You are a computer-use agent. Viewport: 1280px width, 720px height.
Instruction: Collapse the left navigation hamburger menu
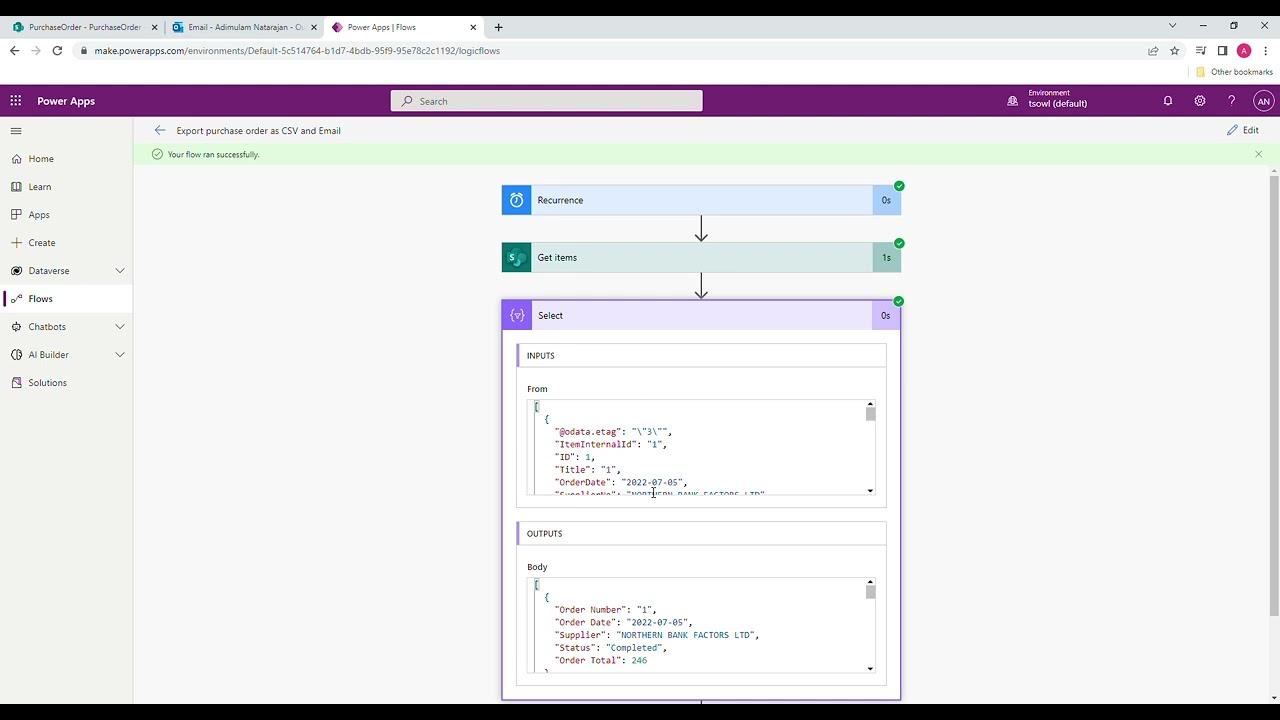click(16, 131)
